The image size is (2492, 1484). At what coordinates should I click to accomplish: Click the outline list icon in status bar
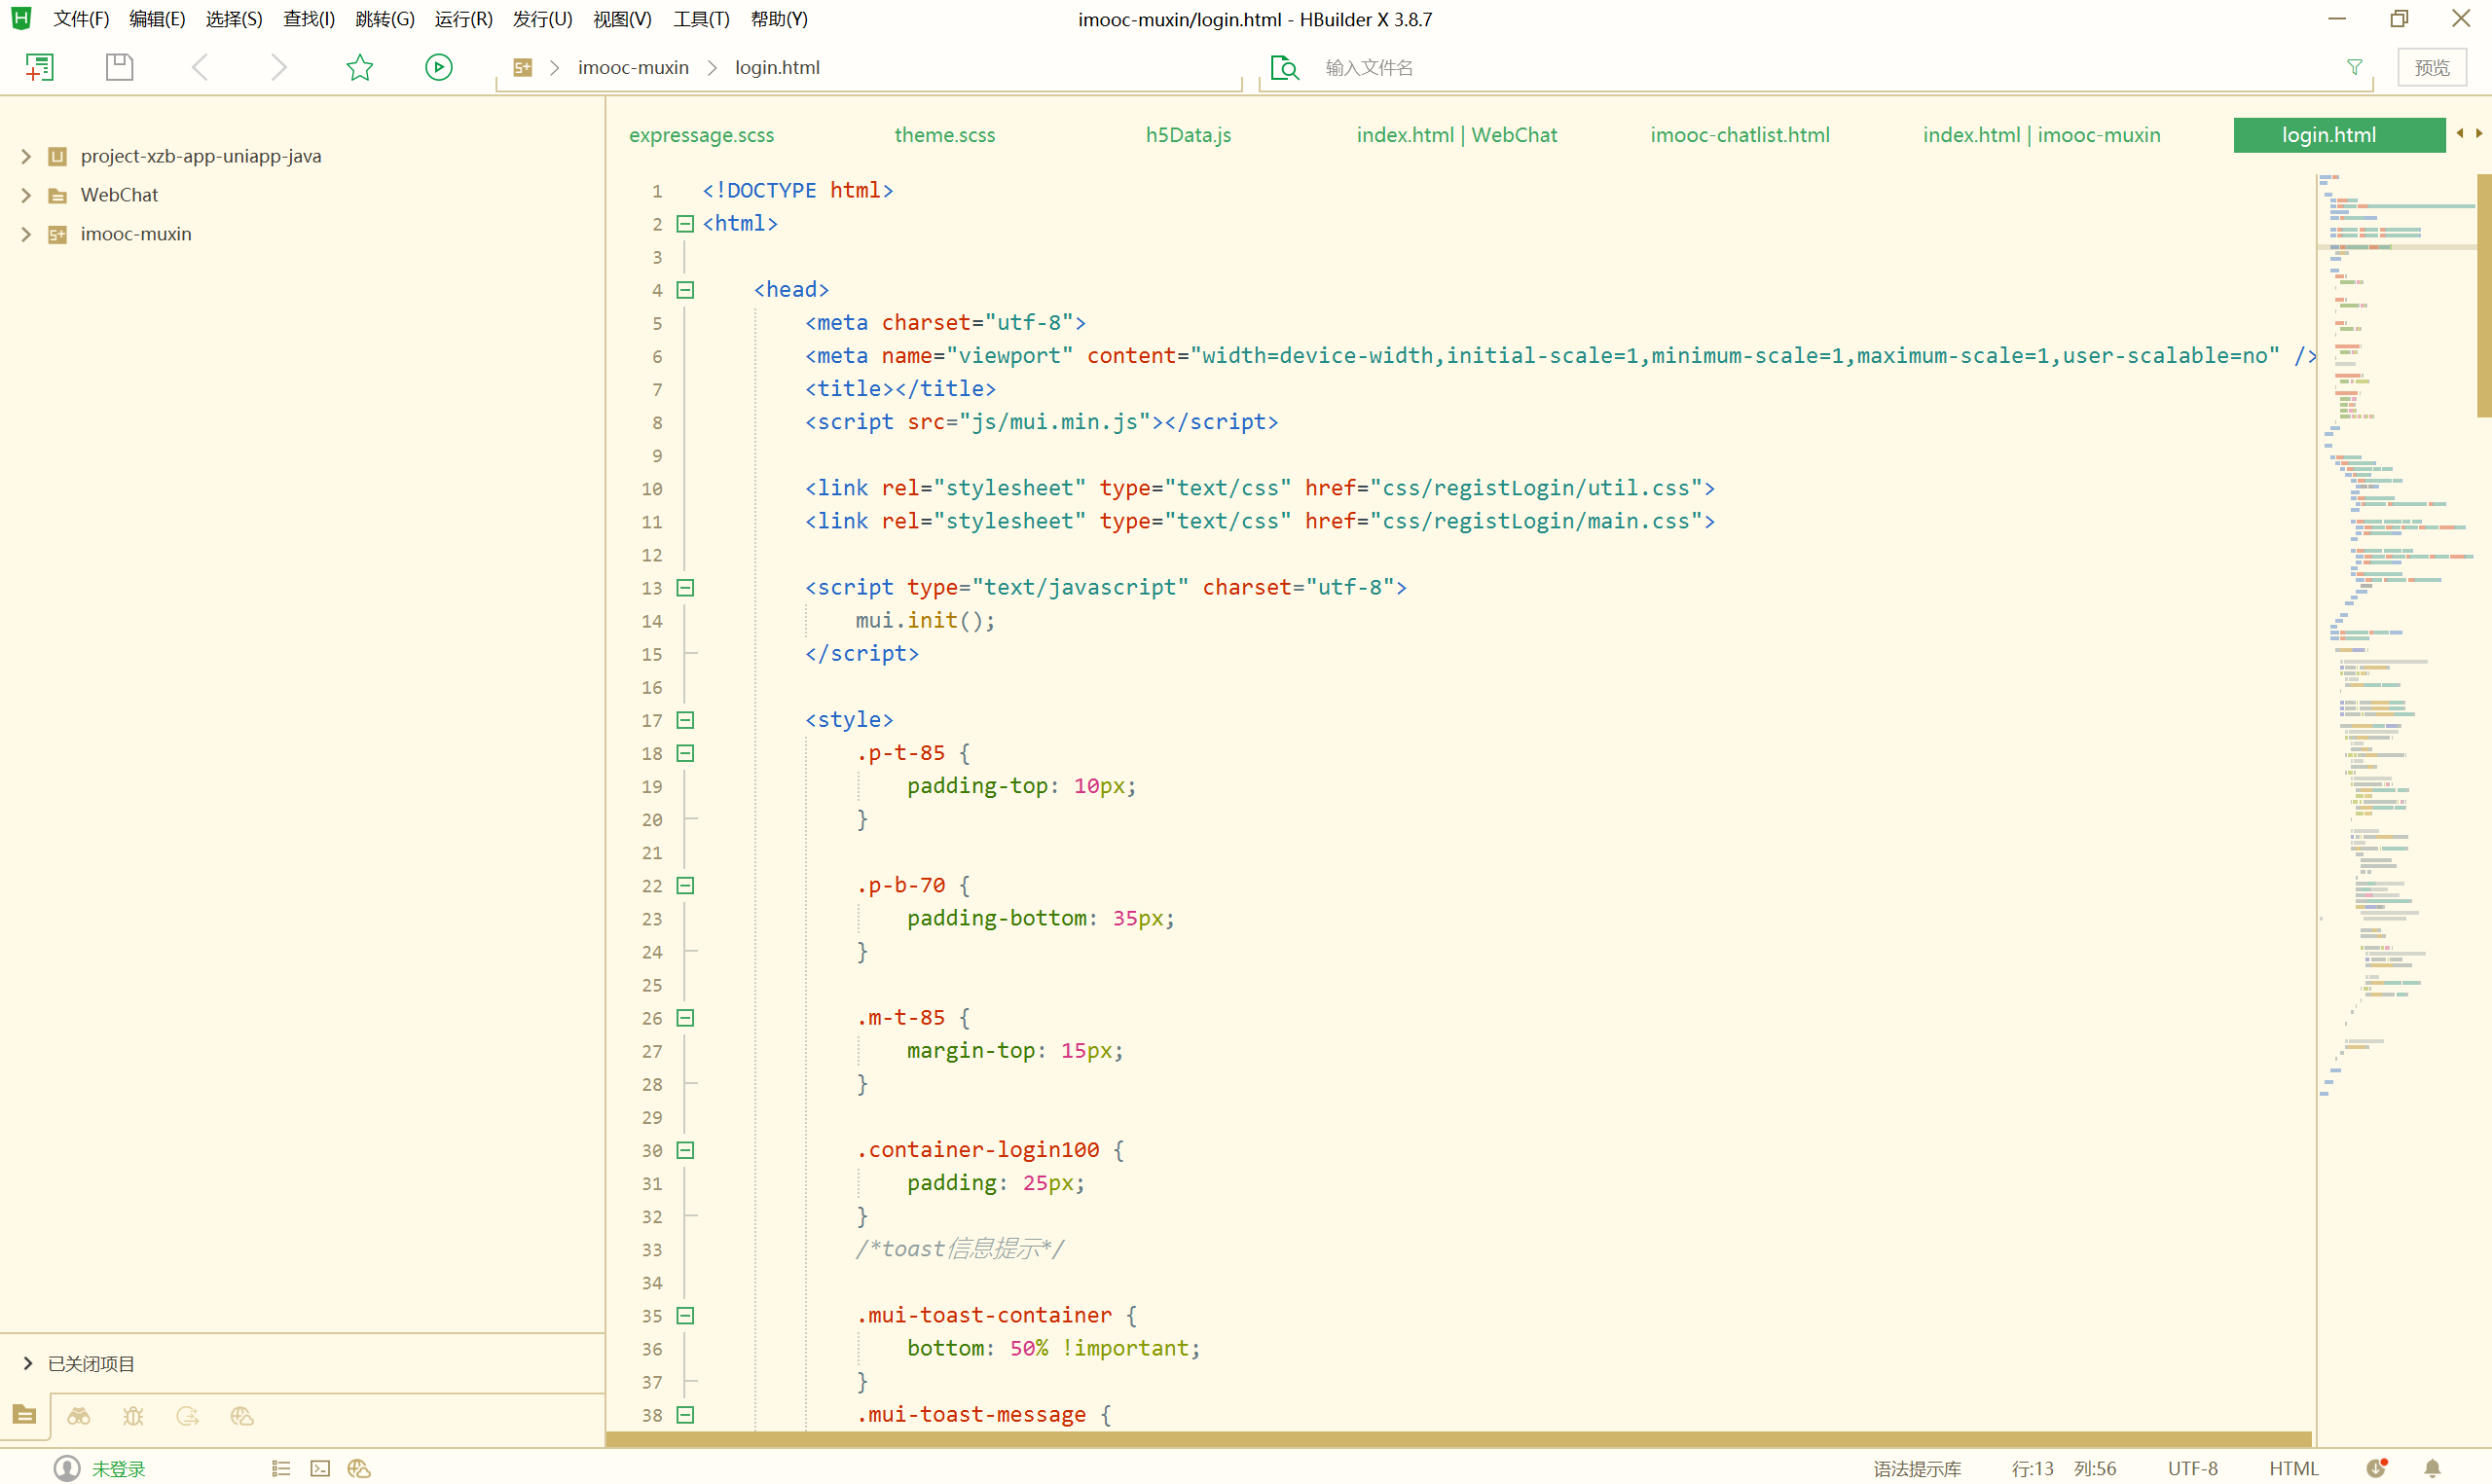(281, 1468)
